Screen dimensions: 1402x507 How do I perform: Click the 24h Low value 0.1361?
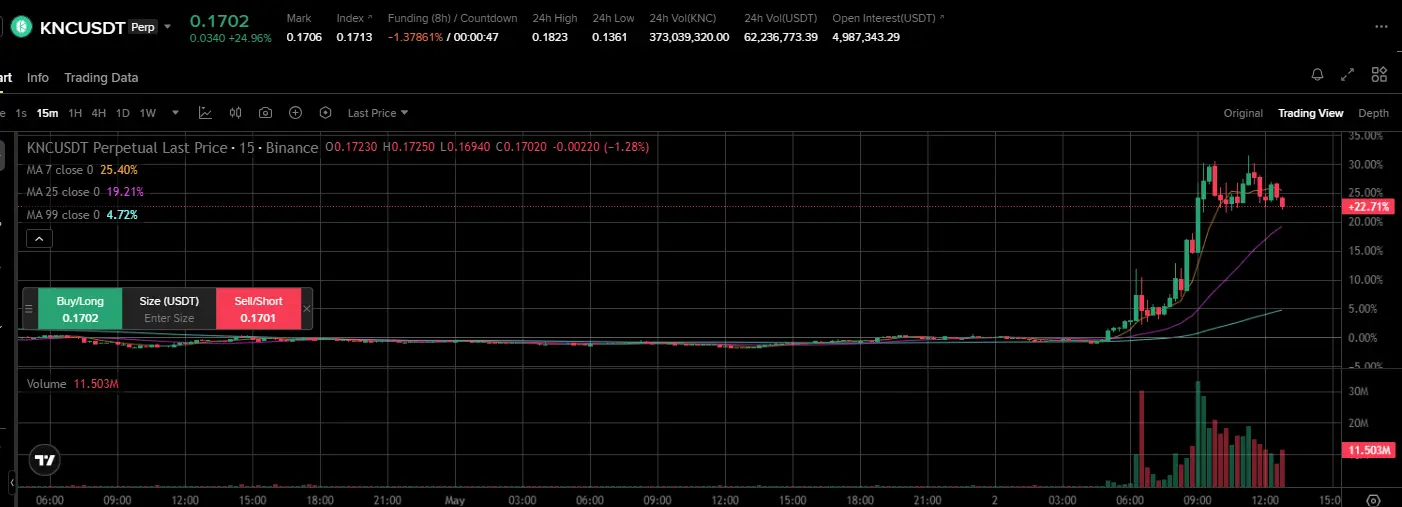(610, 37)
